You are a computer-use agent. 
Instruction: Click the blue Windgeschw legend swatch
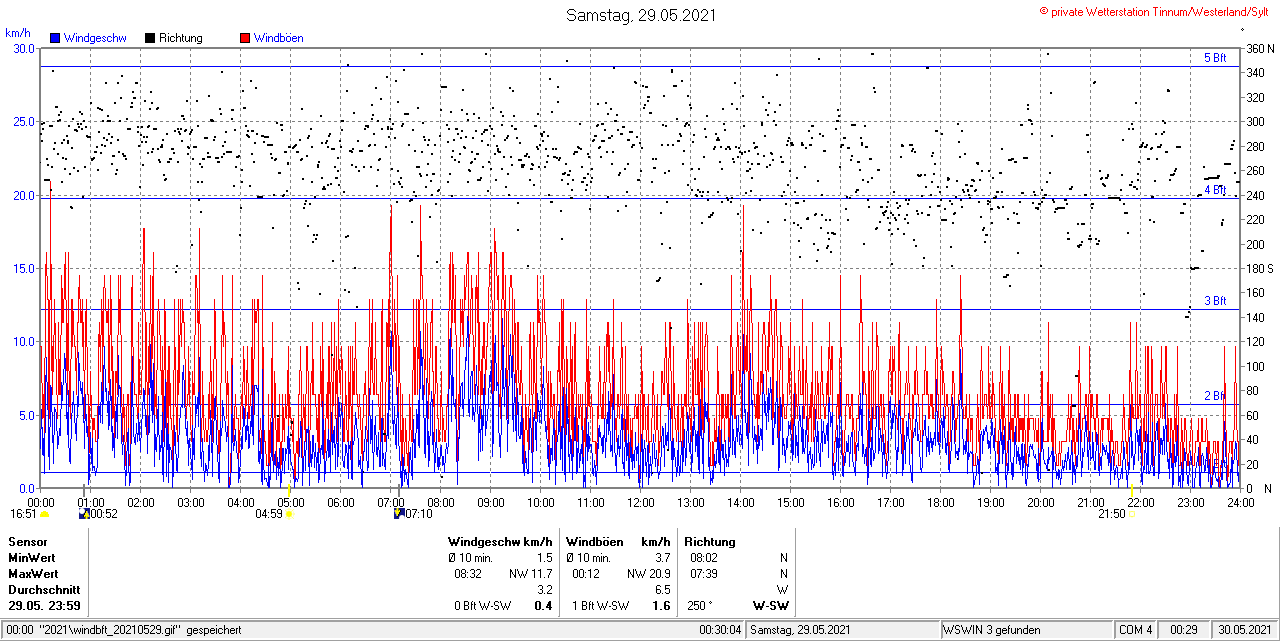click(55, 38)
